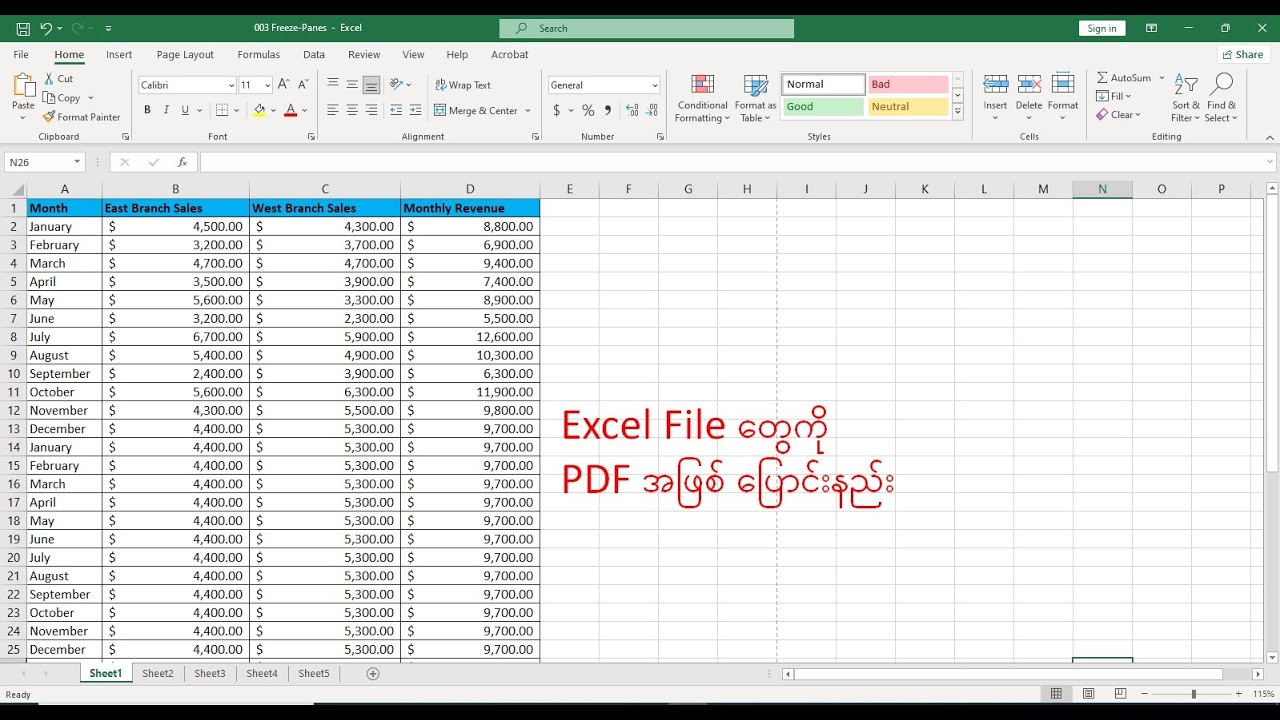Click the Borders icon
This screenshot has width=1280, height=720.
tap(222, 110)
